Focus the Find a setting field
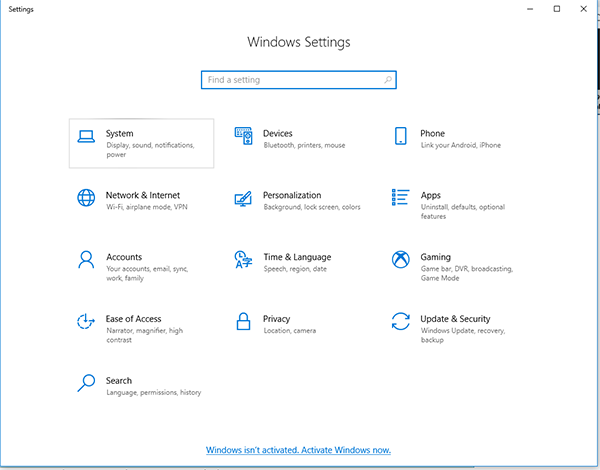The height and width of the screenshot is (470, 600). [x=299, y=80]
